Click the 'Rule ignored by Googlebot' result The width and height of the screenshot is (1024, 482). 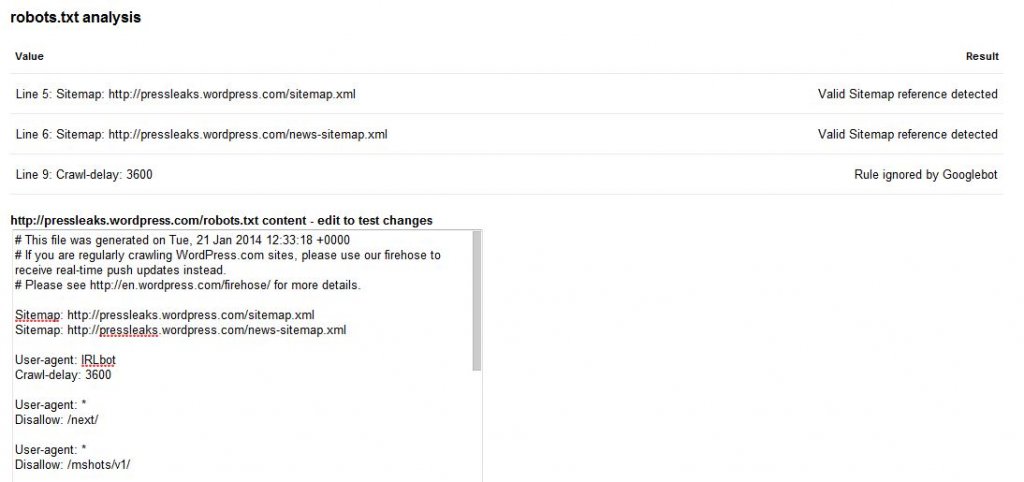pyautogui.click(x=925, y=175)
